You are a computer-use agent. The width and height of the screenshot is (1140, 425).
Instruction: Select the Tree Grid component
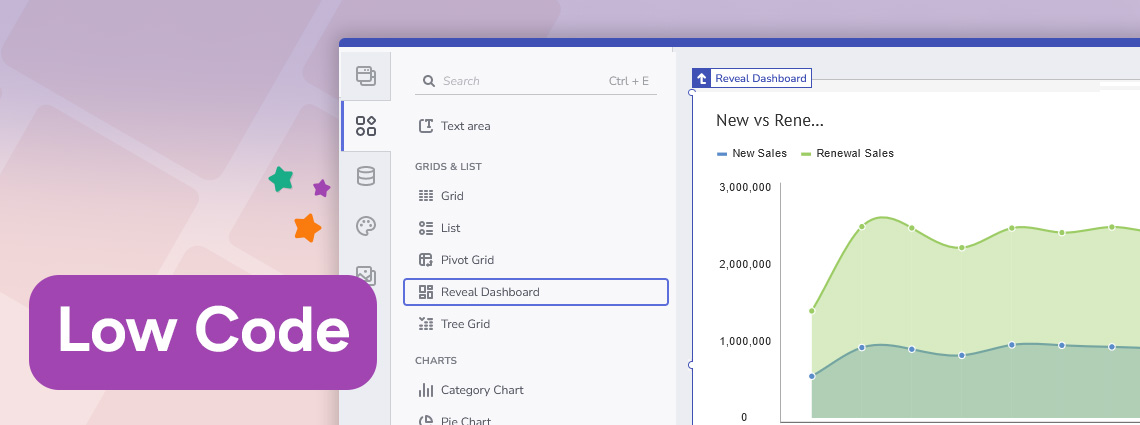coord(465,324)
